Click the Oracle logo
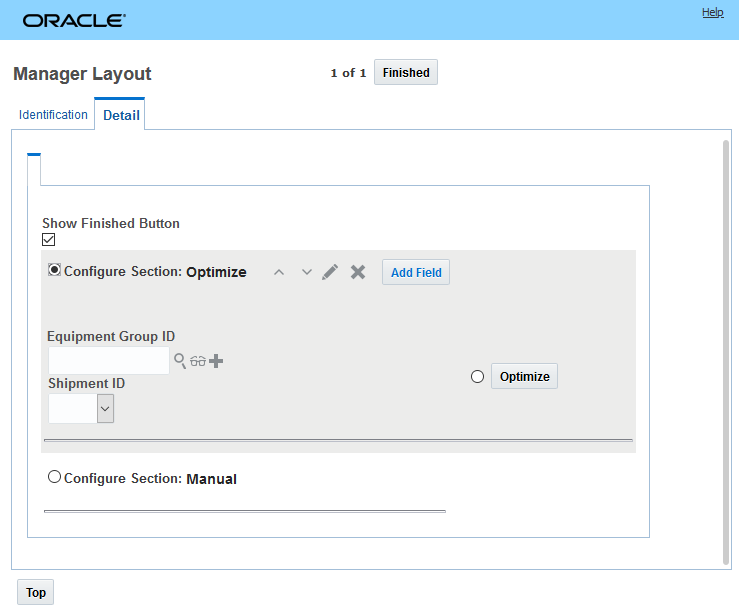Viewport: 739px width, 609px height. [x=74, y=20]
